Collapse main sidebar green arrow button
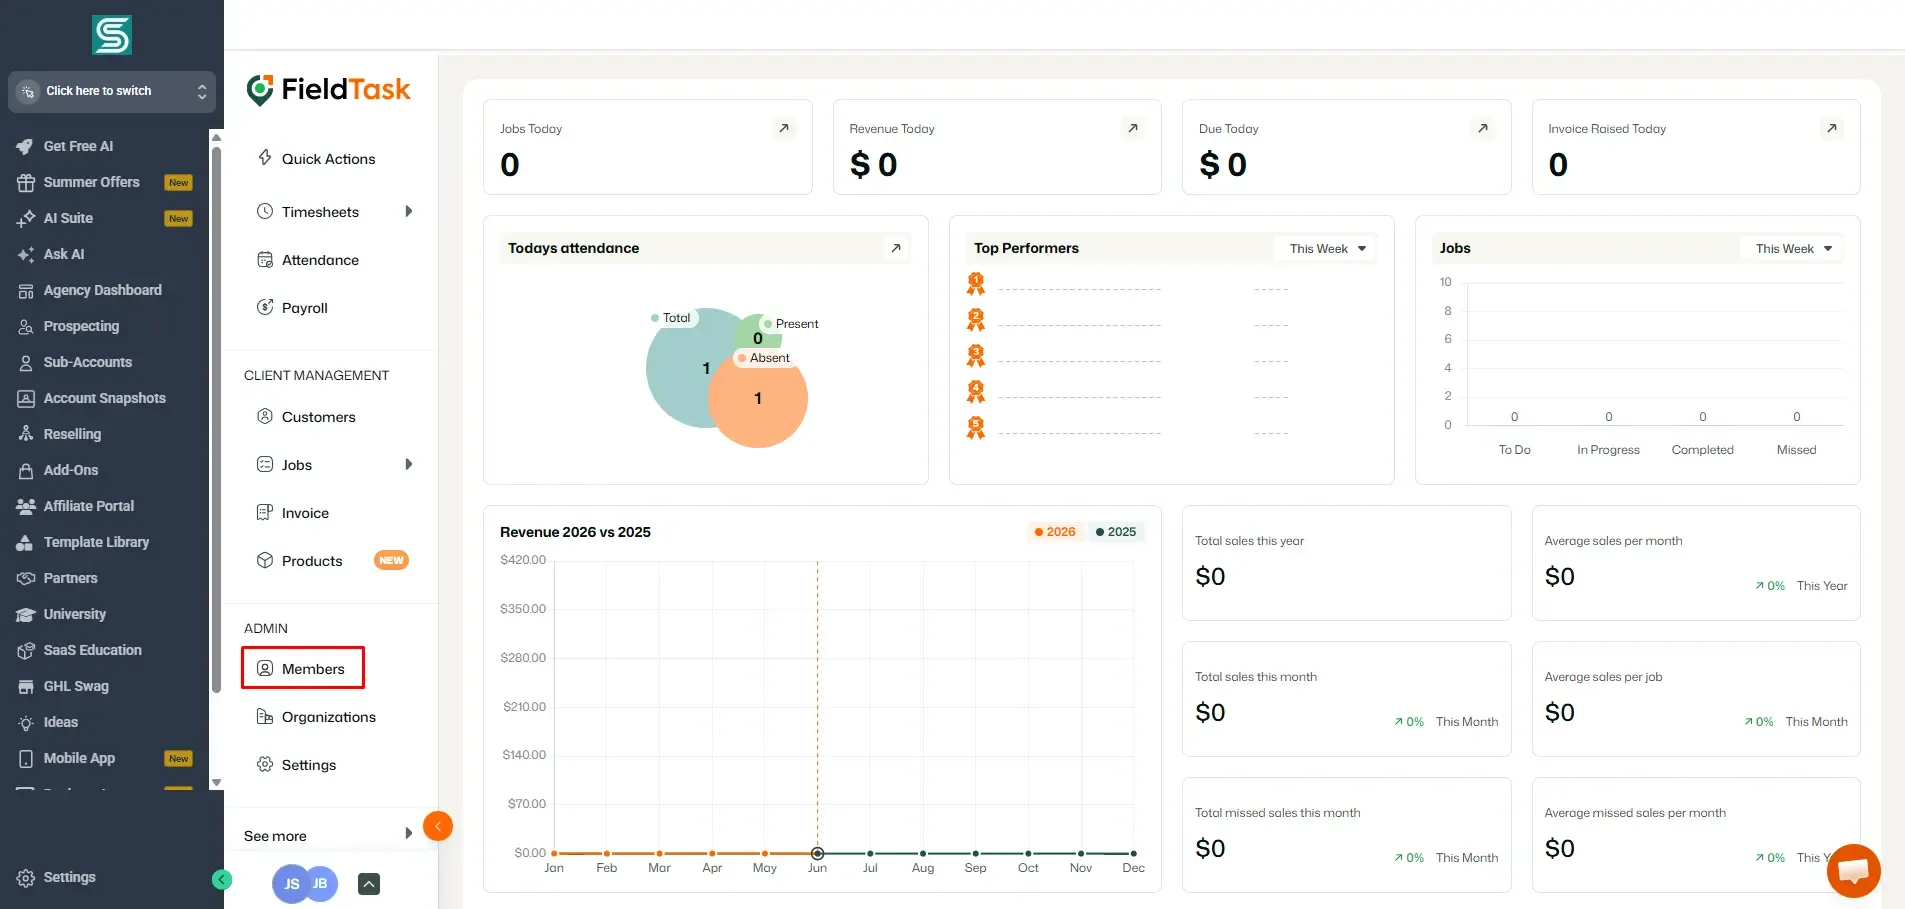 pos(222,879)
